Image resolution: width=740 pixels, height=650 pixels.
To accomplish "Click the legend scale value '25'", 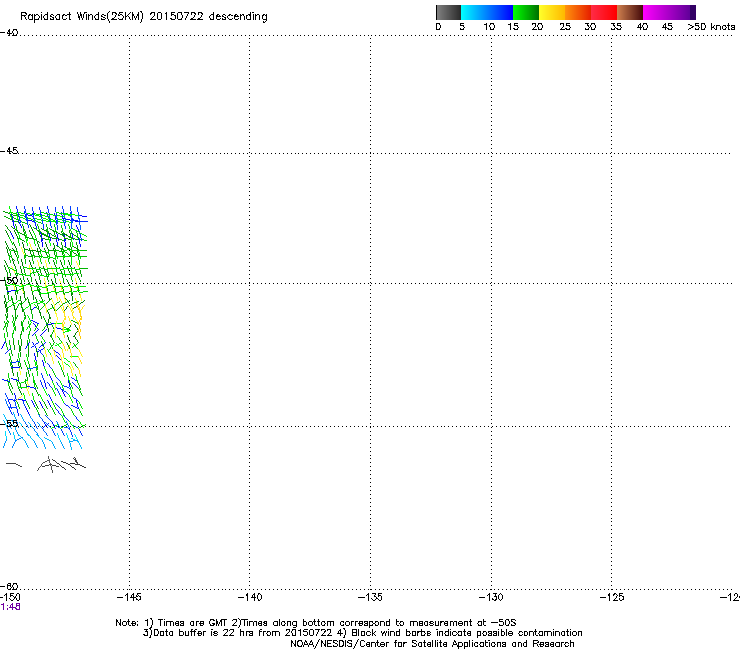I will [x=565, y=27].
